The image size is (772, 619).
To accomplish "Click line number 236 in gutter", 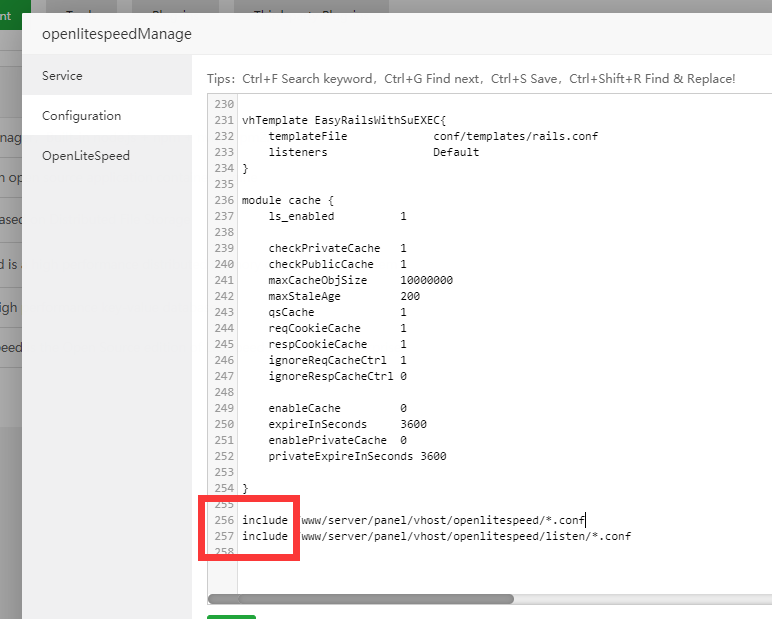I will [224, 200].
